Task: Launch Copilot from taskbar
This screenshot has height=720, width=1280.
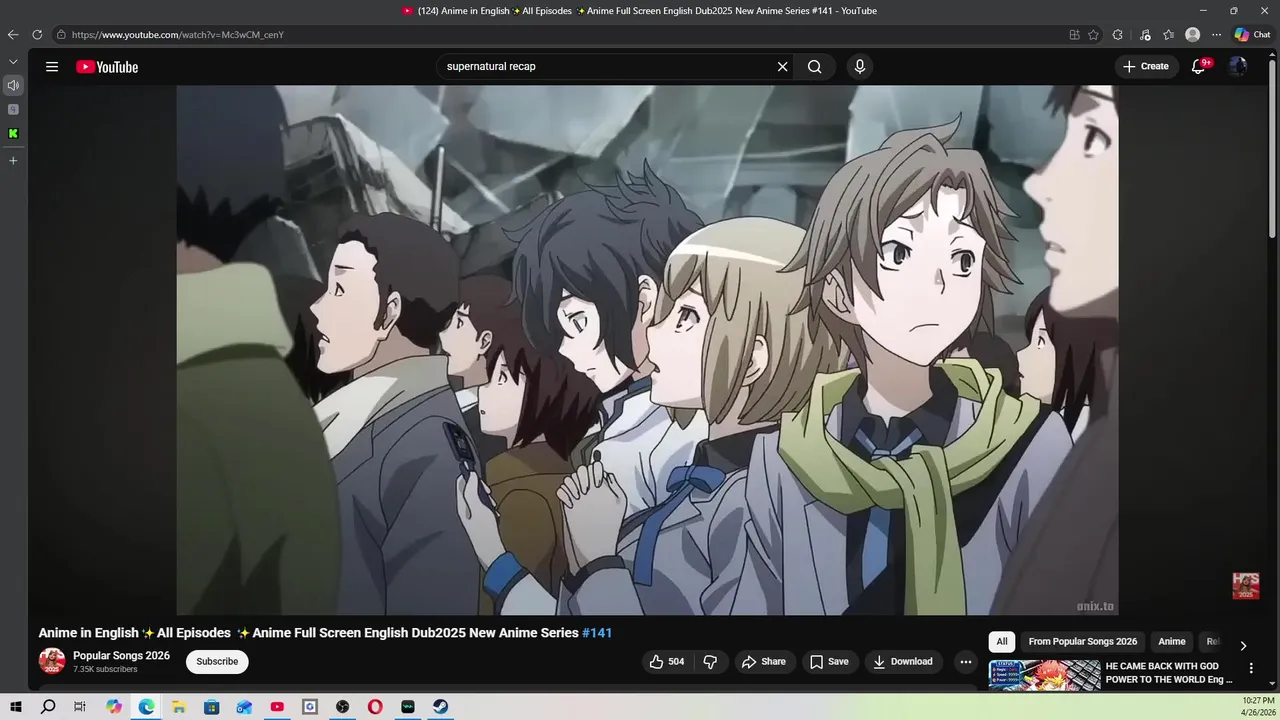Action: pos(114,707)
